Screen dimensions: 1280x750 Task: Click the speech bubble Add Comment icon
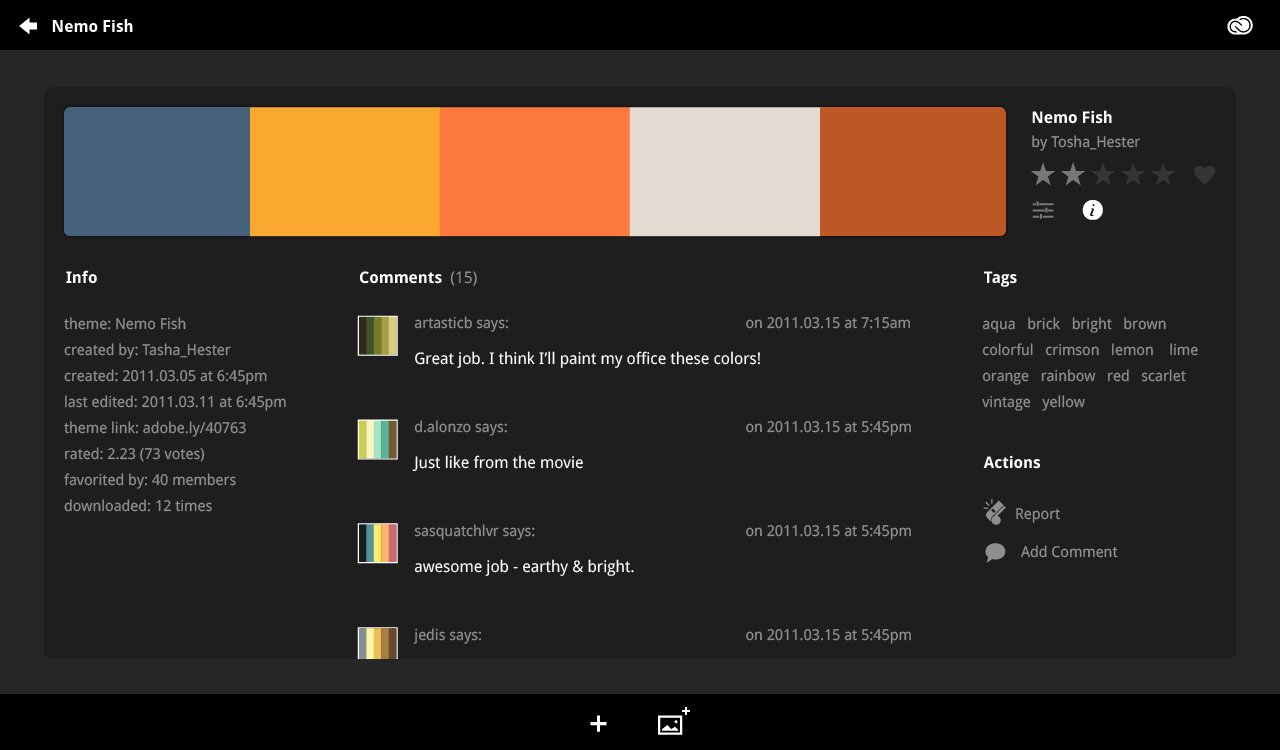tap(994, 551)
